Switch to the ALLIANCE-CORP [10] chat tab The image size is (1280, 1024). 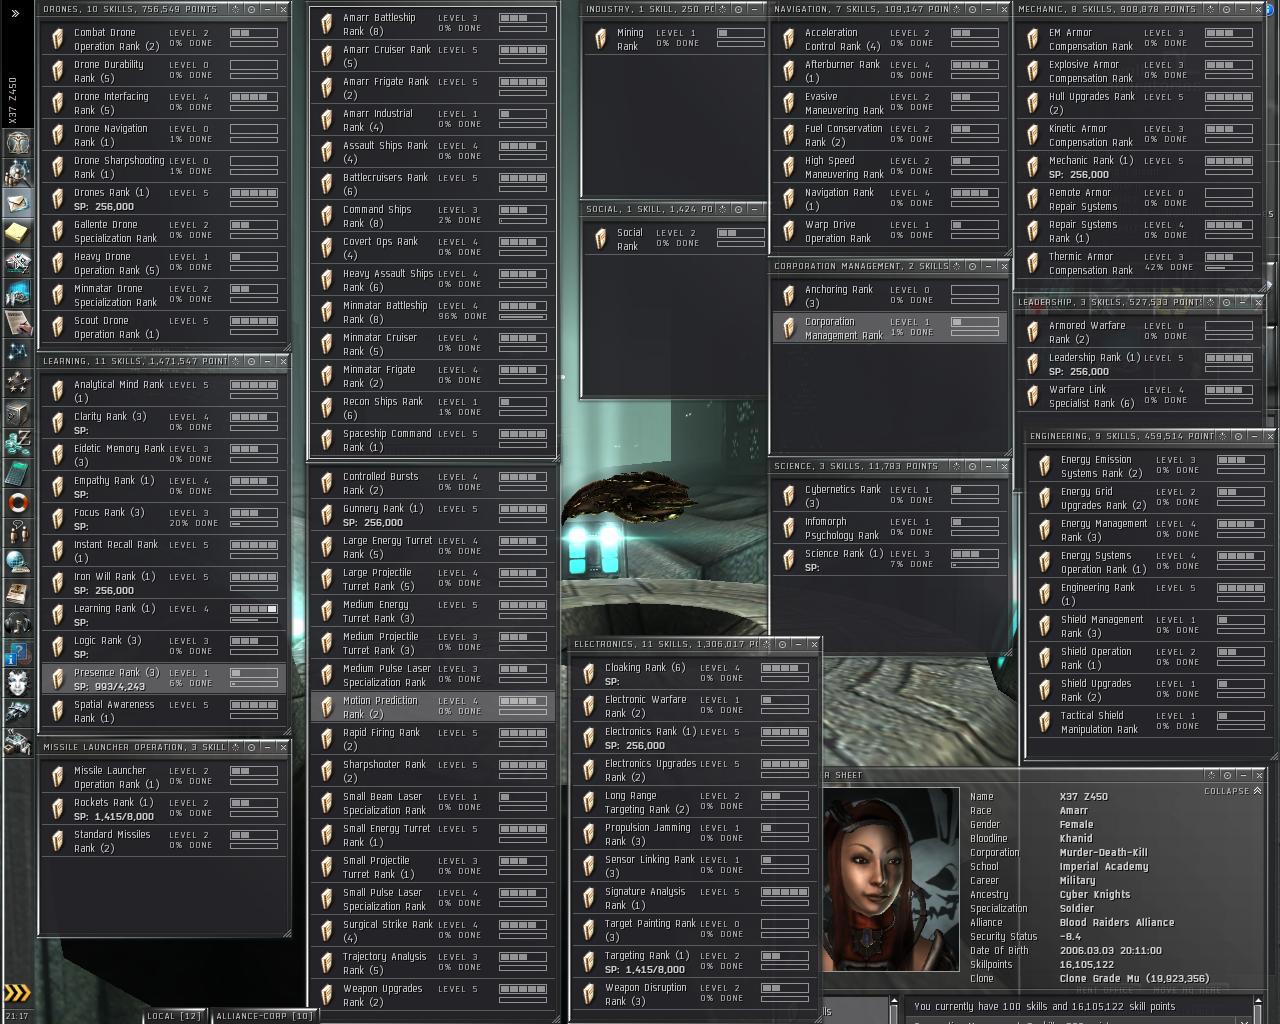tap(266, 1016)
